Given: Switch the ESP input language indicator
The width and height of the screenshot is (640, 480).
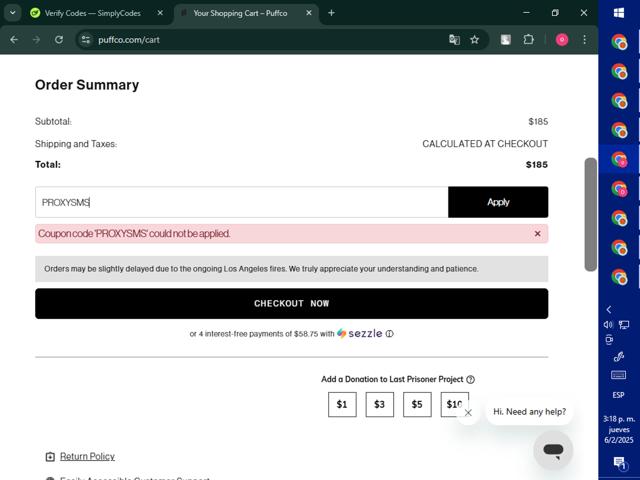Looking at the screenshot, I should [x=618, y=395].
